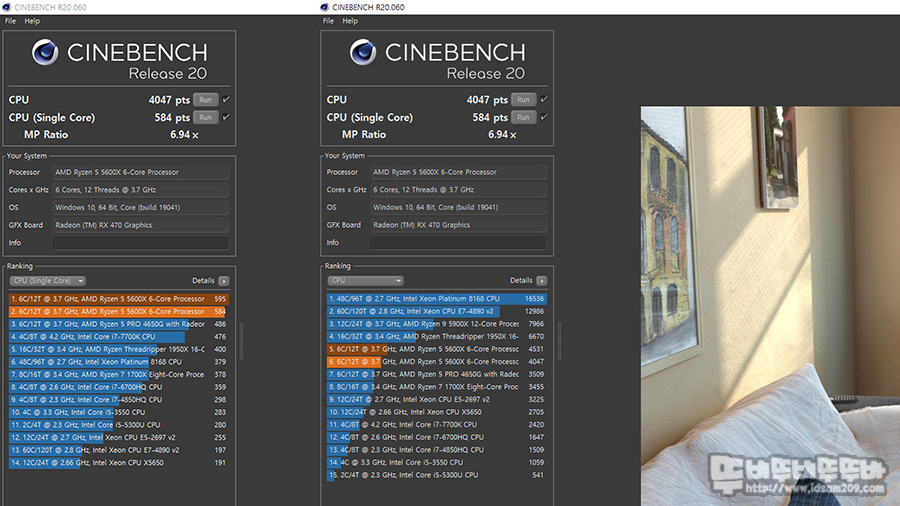900x506 pixels.
Task: Click Details arrow icon in right window
Action: point(542,281)
